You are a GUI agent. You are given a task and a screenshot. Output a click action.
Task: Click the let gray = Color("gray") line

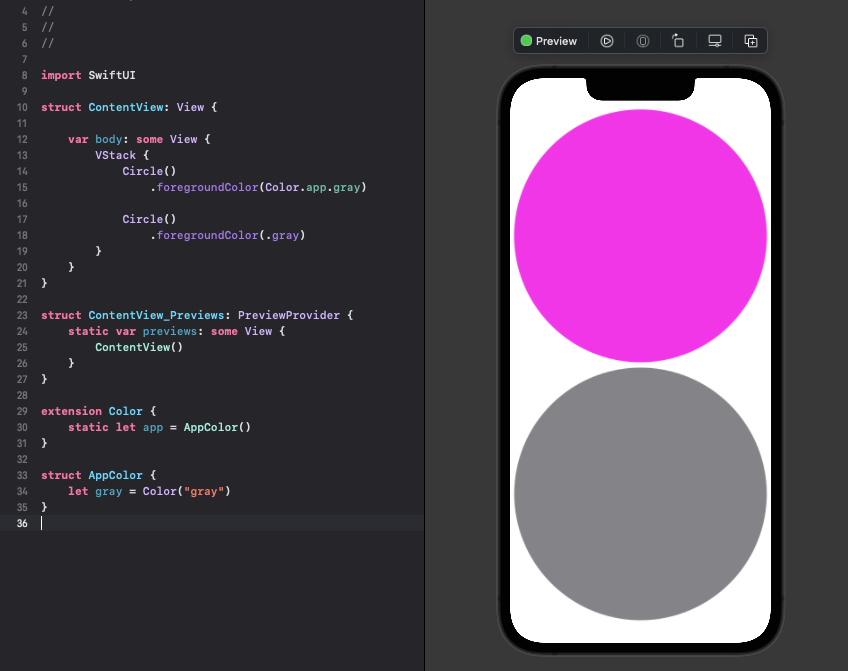(x=149, y=491)
